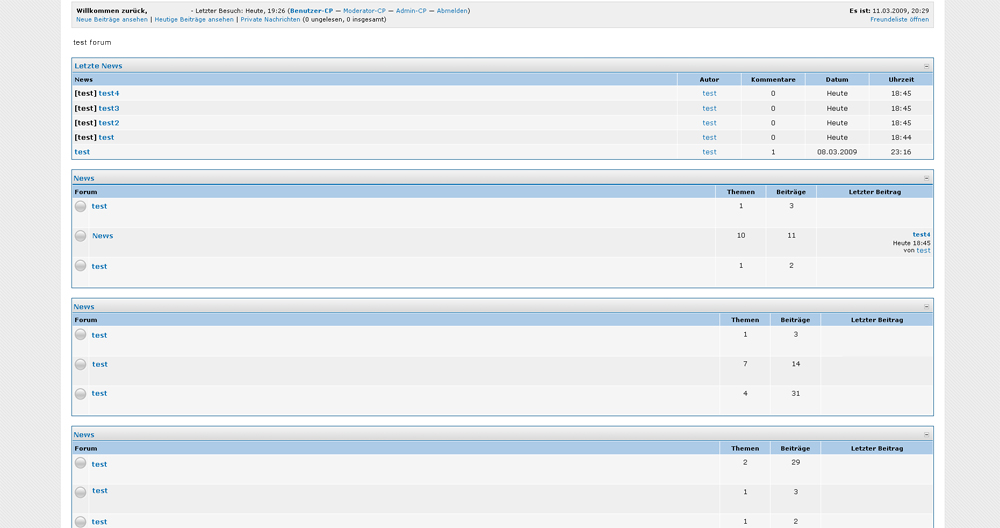Viewport: 1000px width, 528px height.
Task: Open the Letzte News header title link
Action: coord(98,66)
